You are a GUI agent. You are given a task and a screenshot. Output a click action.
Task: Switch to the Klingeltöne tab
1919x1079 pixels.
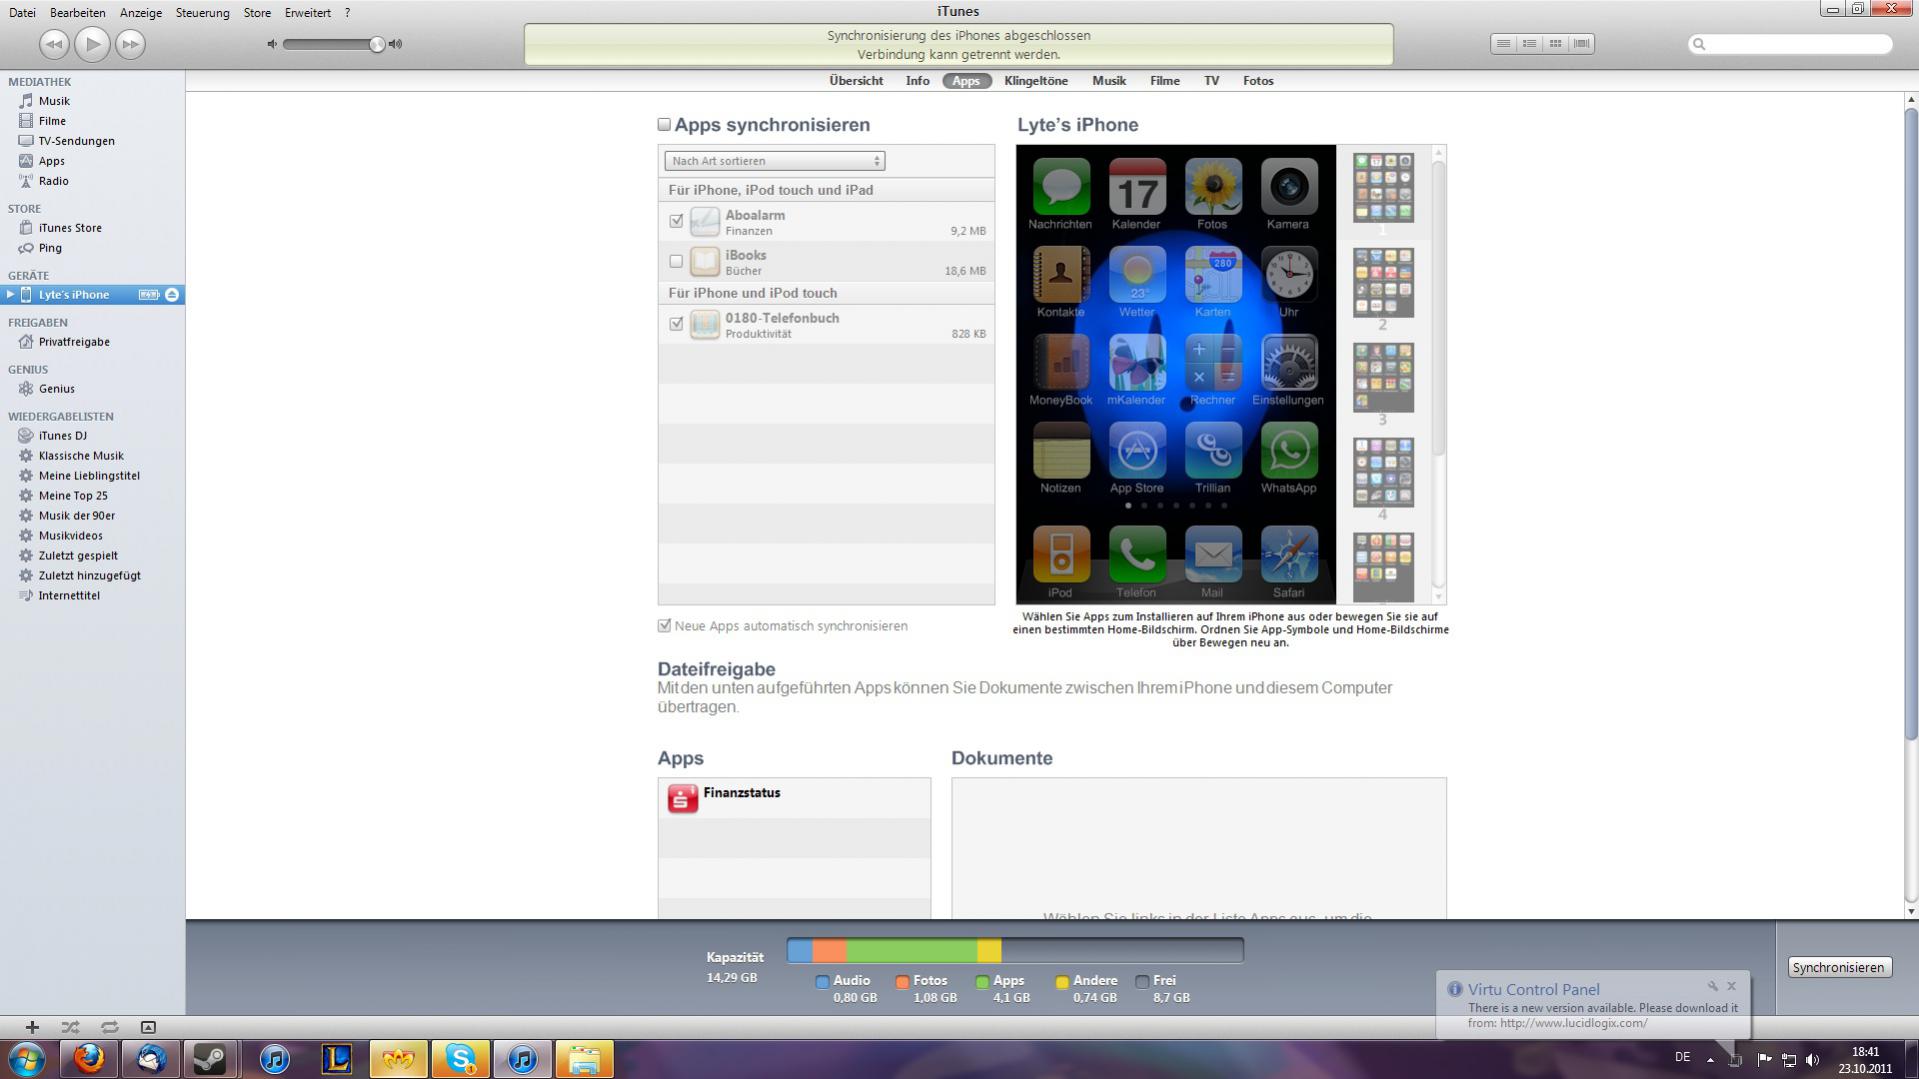point(1036,81)
